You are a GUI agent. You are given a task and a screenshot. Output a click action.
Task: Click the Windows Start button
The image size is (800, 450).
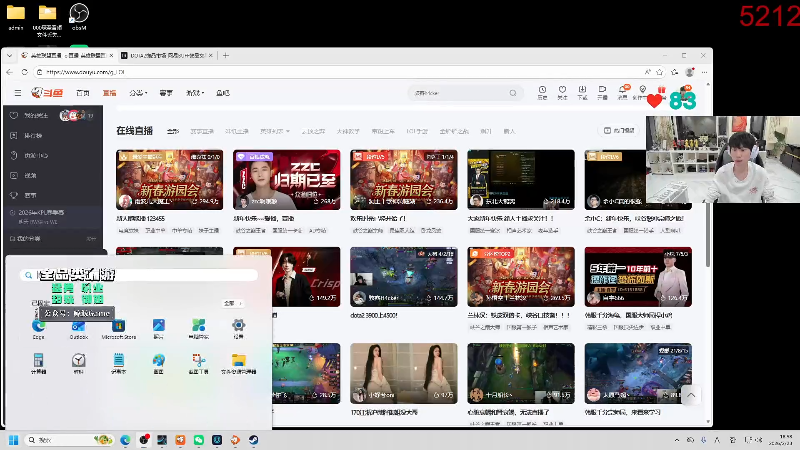point(14,440)
